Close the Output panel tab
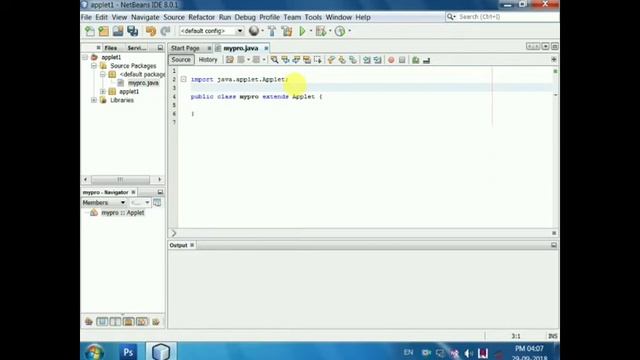This screenshot has width=640, height=360. pyautogui.click(x=192, y=245)
